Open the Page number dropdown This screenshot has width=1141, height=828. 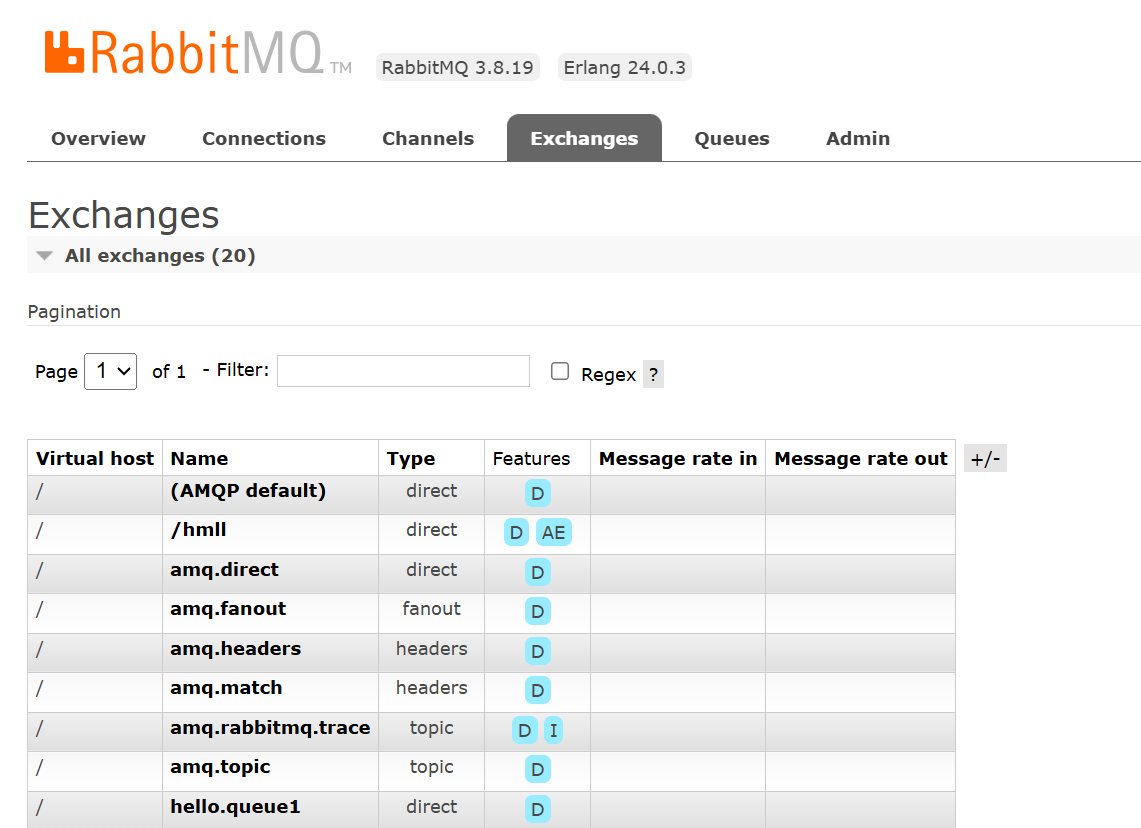tap(111, 371)
